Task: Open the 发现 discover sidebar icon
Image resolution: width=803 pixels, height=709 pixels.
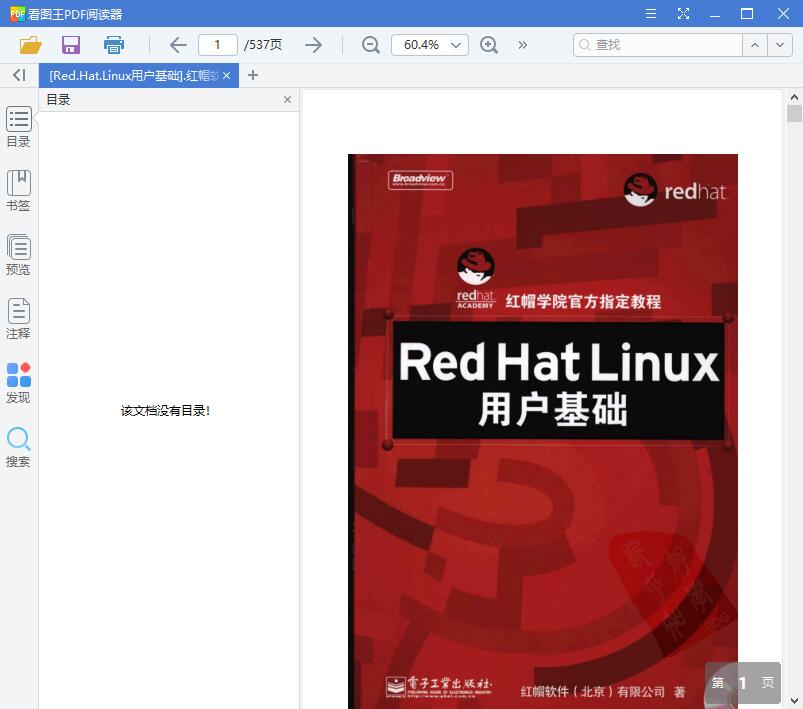Action: click(18, 383)
